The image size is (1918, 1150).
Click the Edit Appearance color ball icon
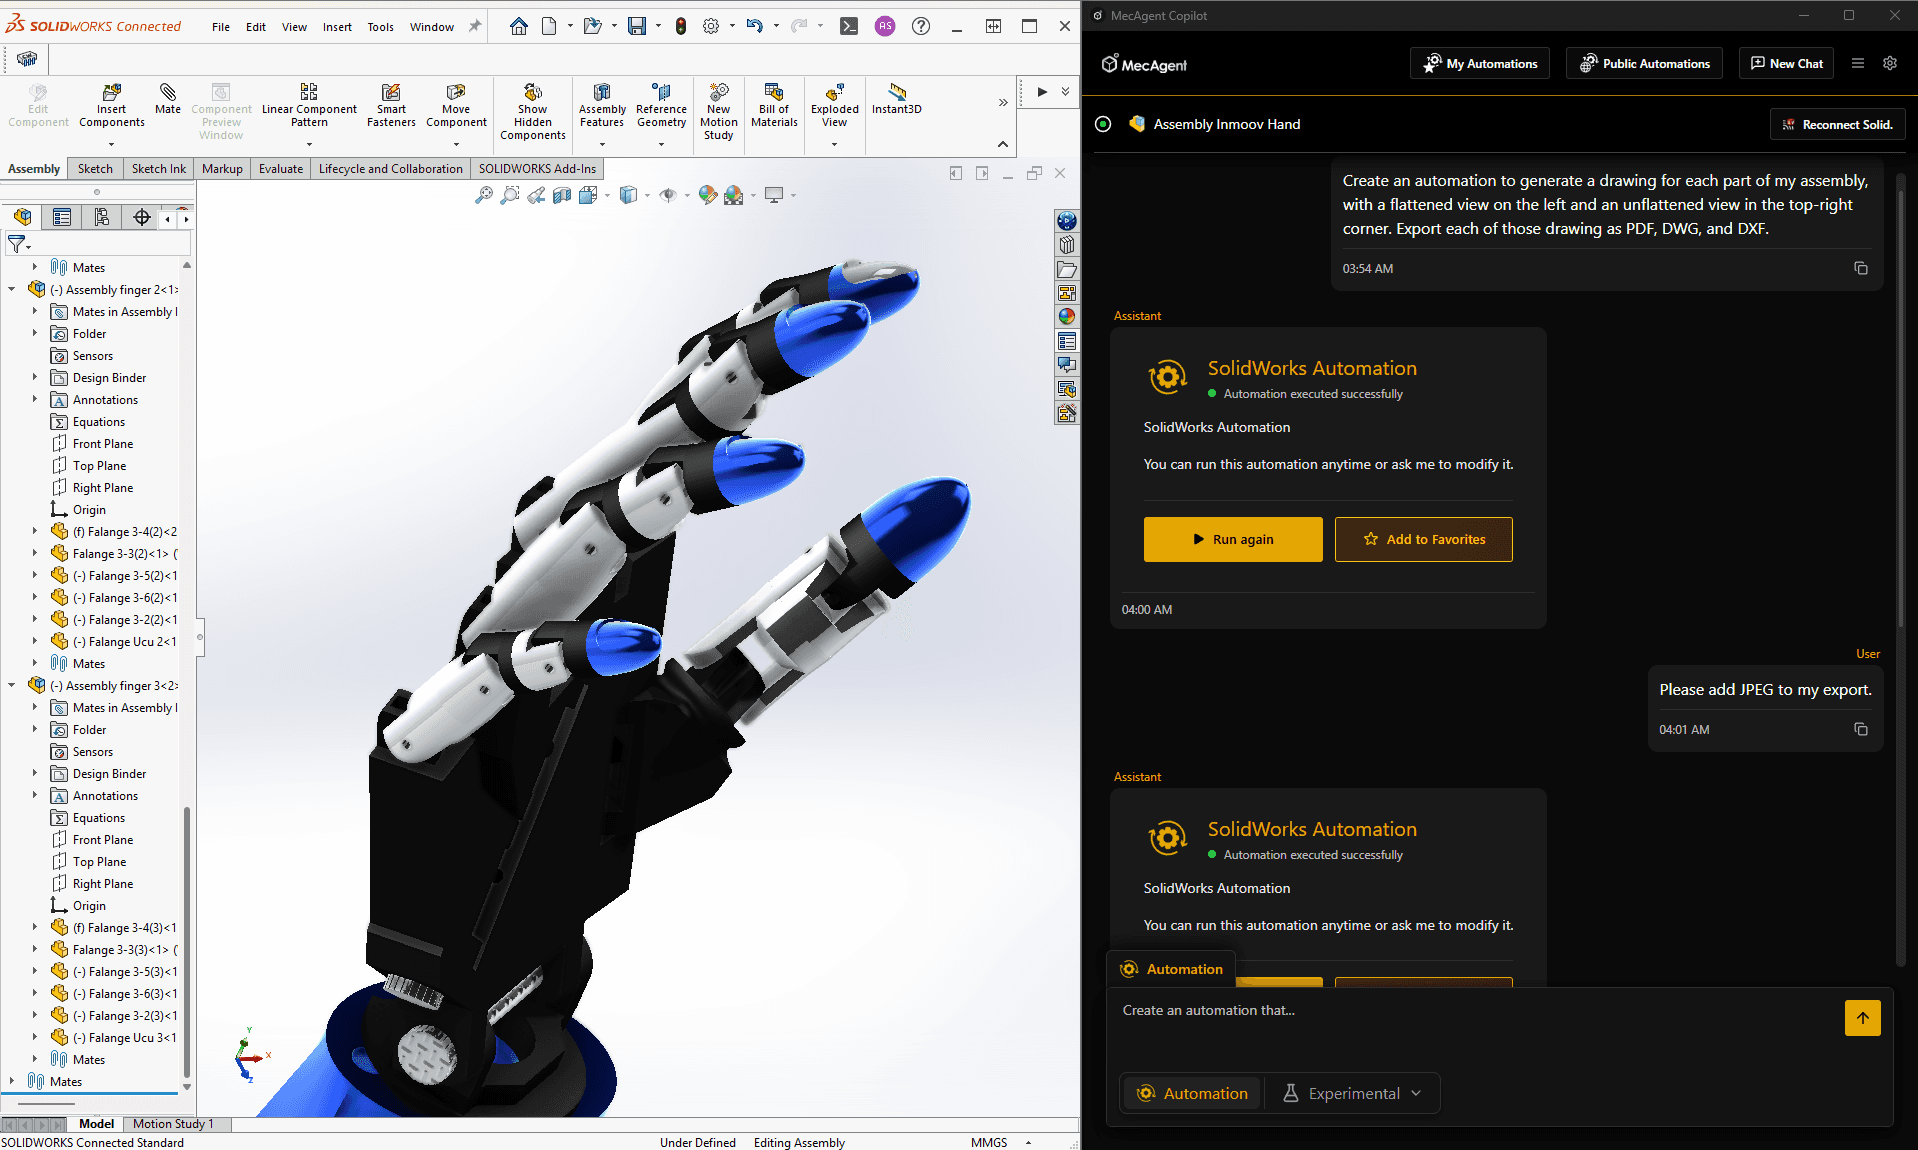708,195
